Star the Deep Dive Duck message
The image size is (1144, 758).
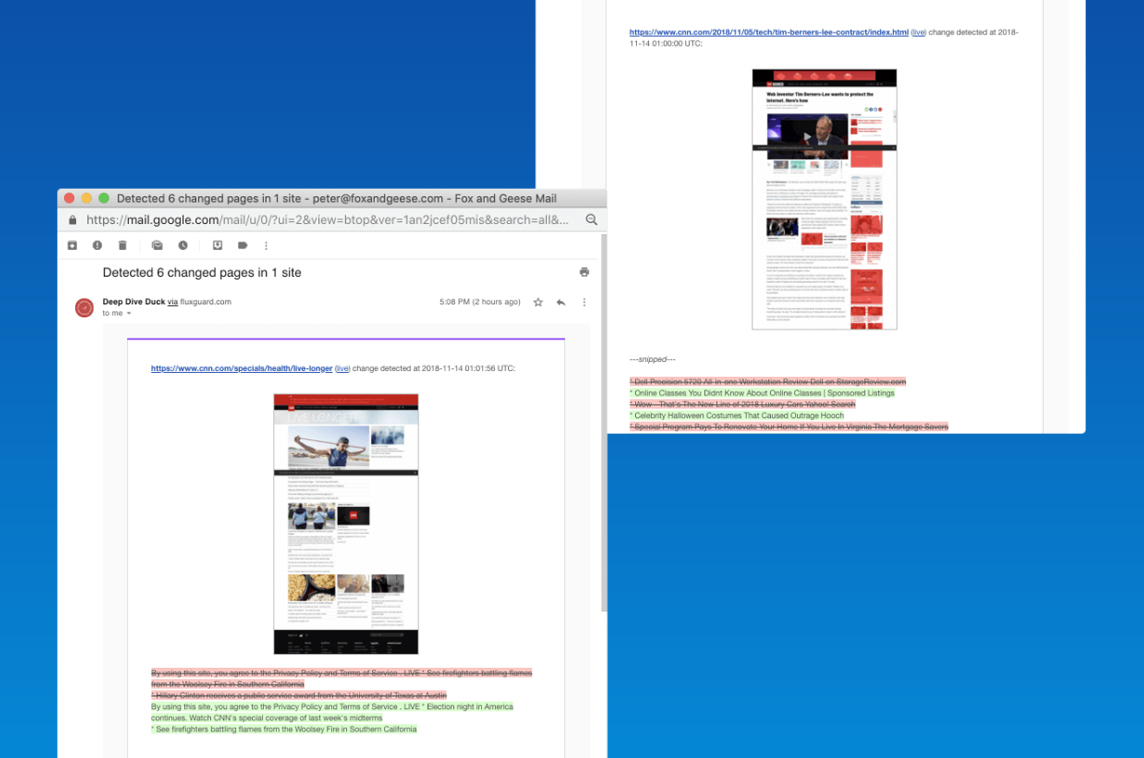tap(538, 302)
